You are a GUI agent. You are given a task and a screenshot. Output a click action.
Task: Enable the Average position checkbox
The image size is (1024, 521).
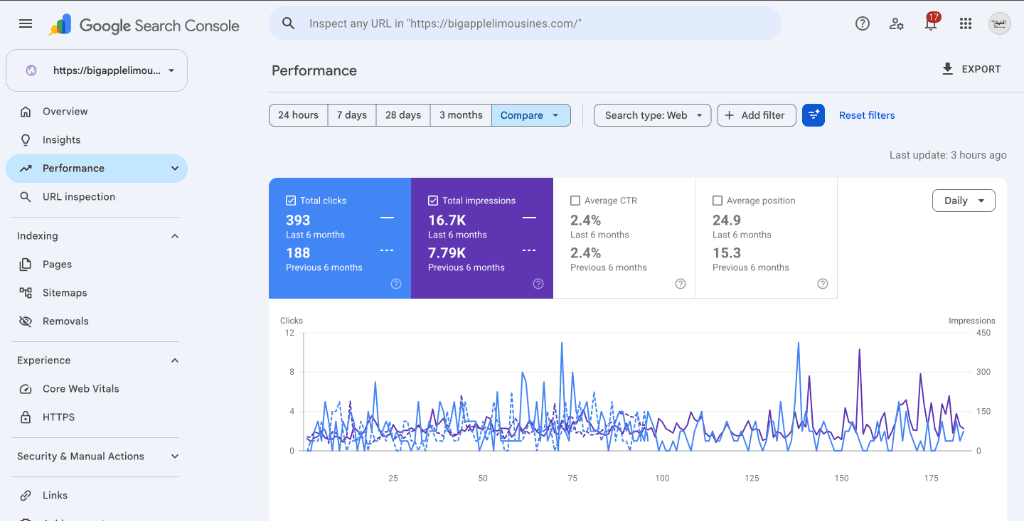click(x=717, y=200)
